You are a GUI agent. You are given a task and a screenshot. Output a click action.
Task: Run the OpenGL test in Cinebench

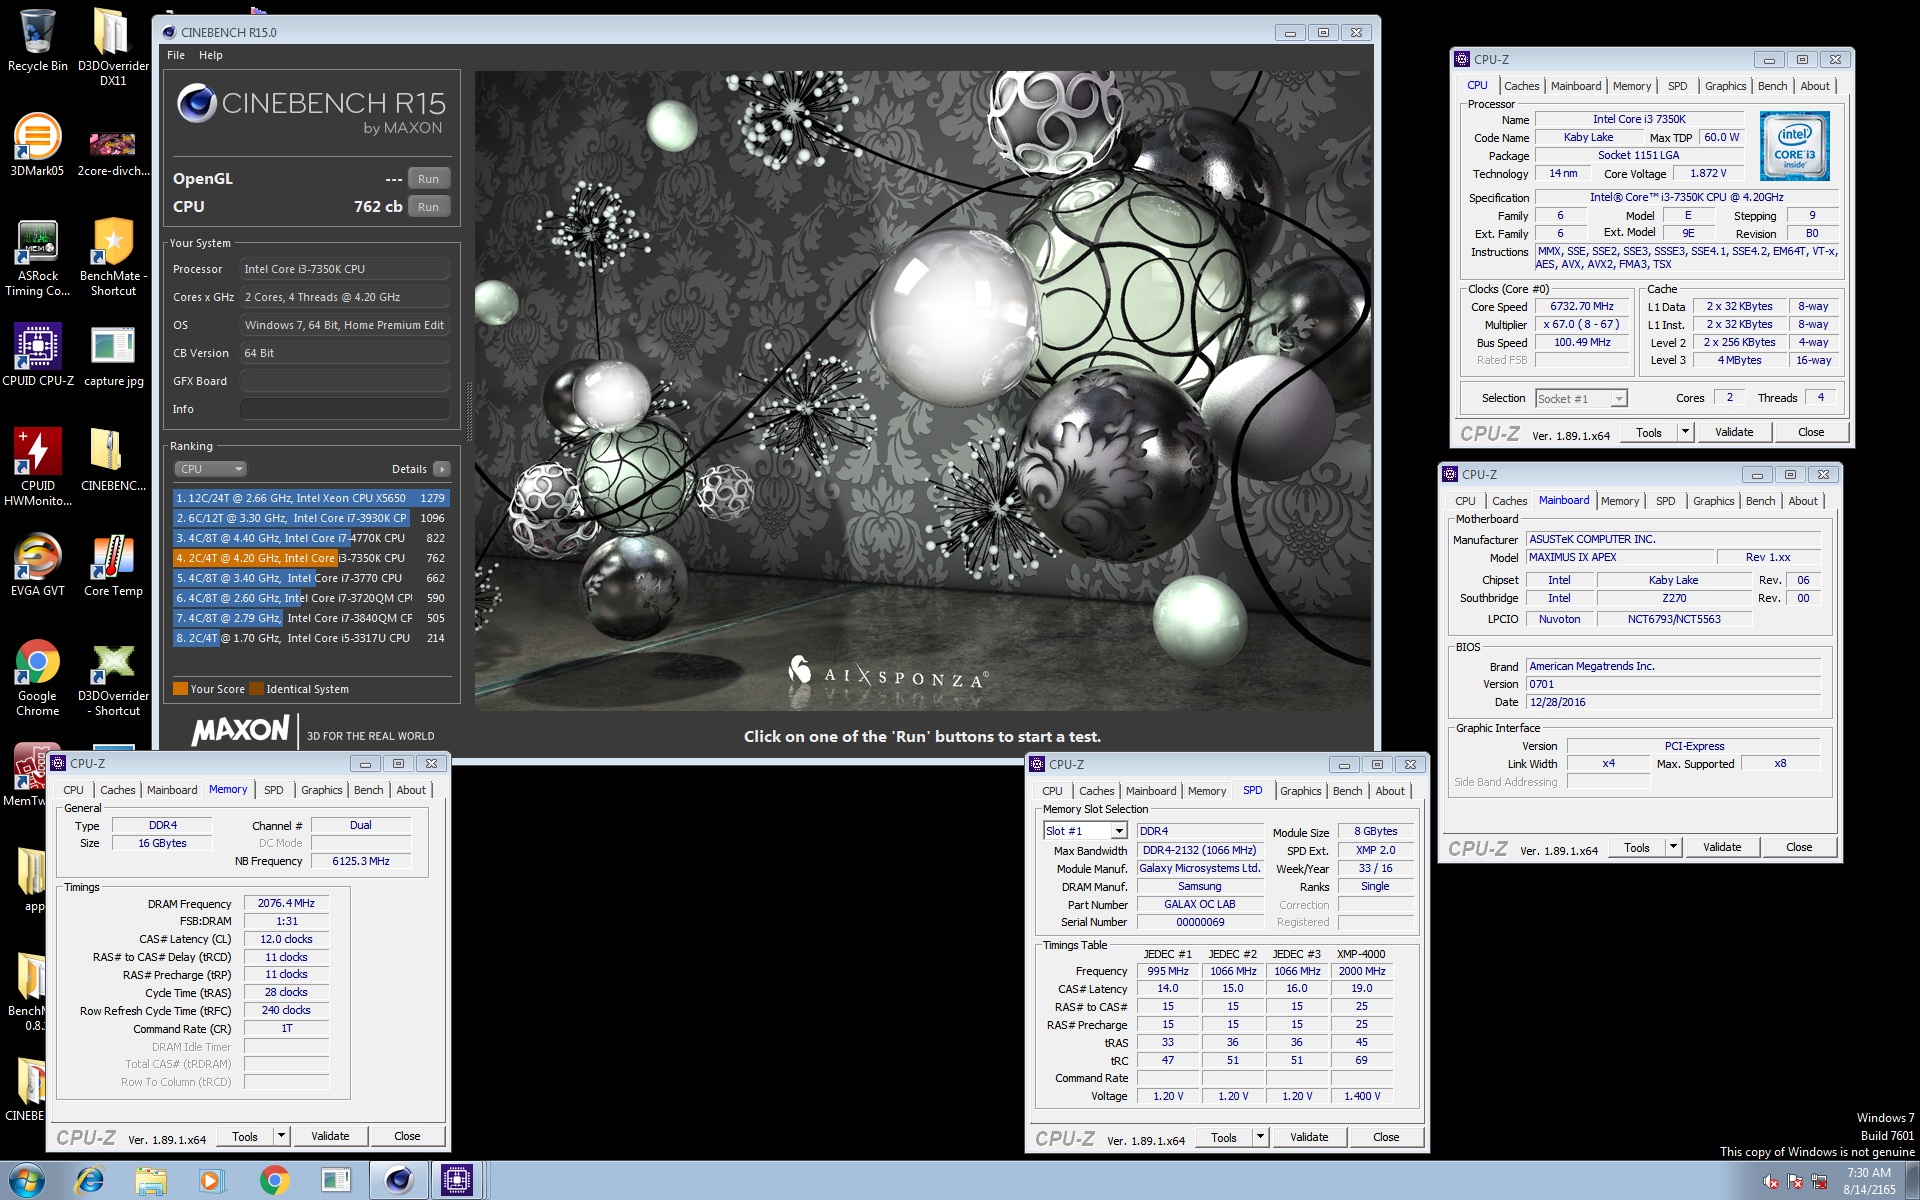pos(428,179)
